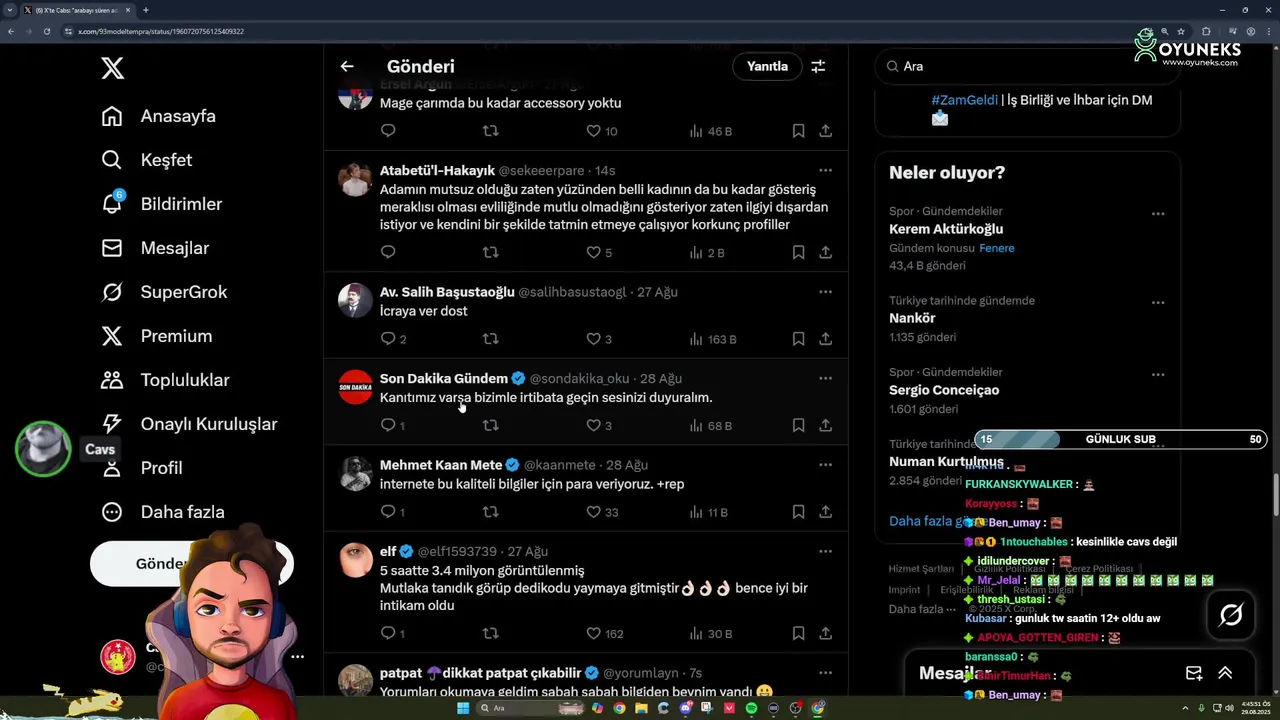Image resolution: width=1280 pixels, height=720 pixels.
Task: Open more options on Atabetü'l-Hakayık's reply
Action: 825,170
